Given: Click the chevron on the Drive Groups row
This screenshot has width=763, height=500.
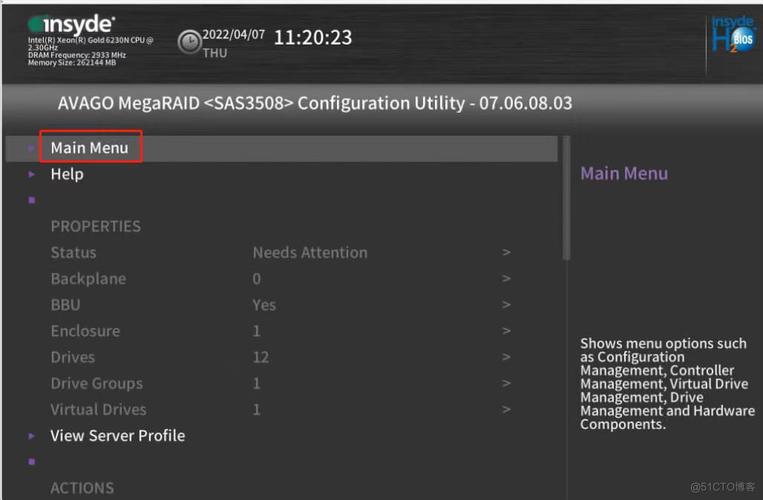Looking at the screenshot, I should click(x=506, y=384).
